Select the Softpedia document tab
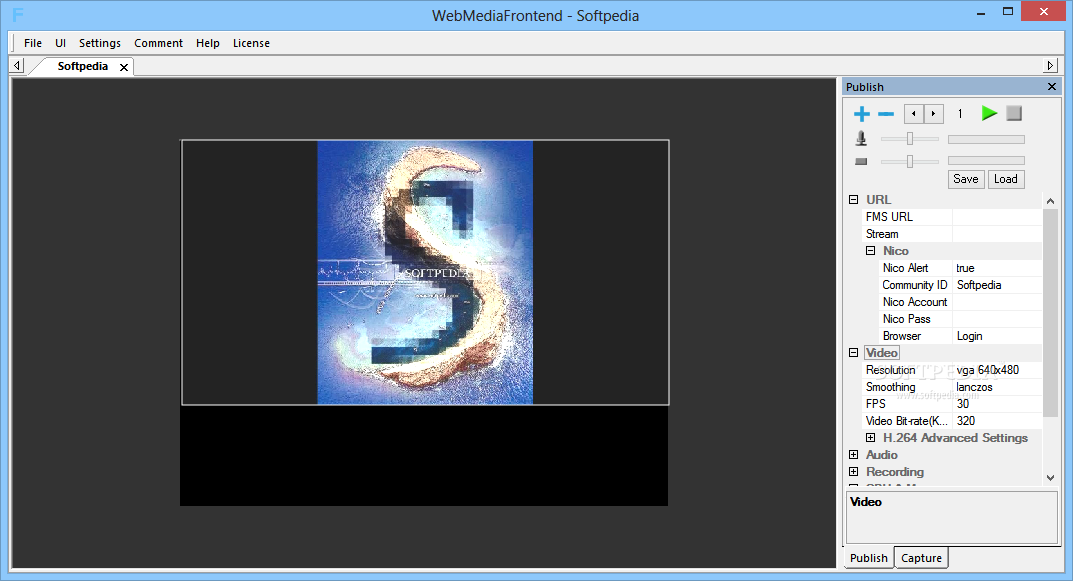 point(82,66)
